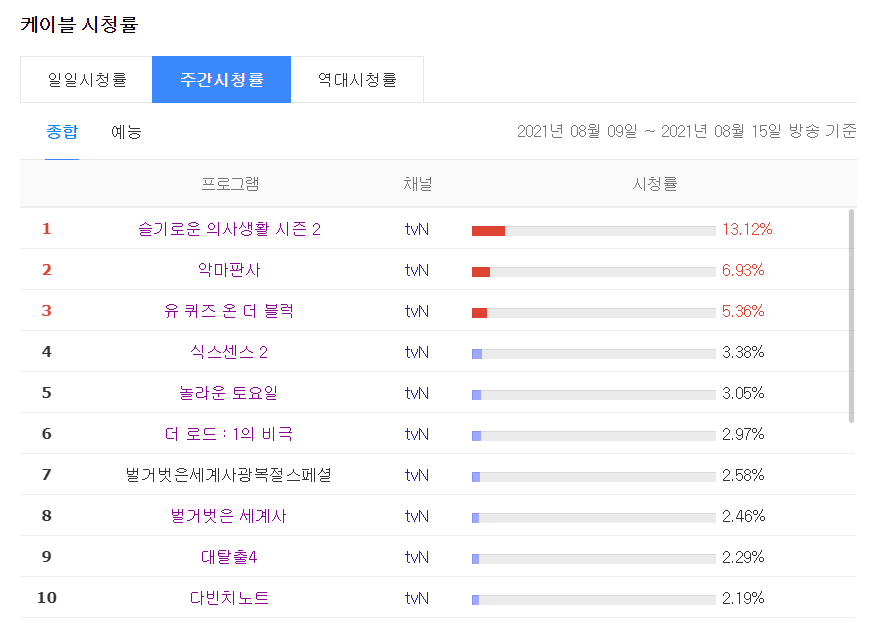Image resolution: width=883 pixels, height=623 pixels.
Task: Open the 벌거벗은 세계사 program link
Action: (229, 516)
